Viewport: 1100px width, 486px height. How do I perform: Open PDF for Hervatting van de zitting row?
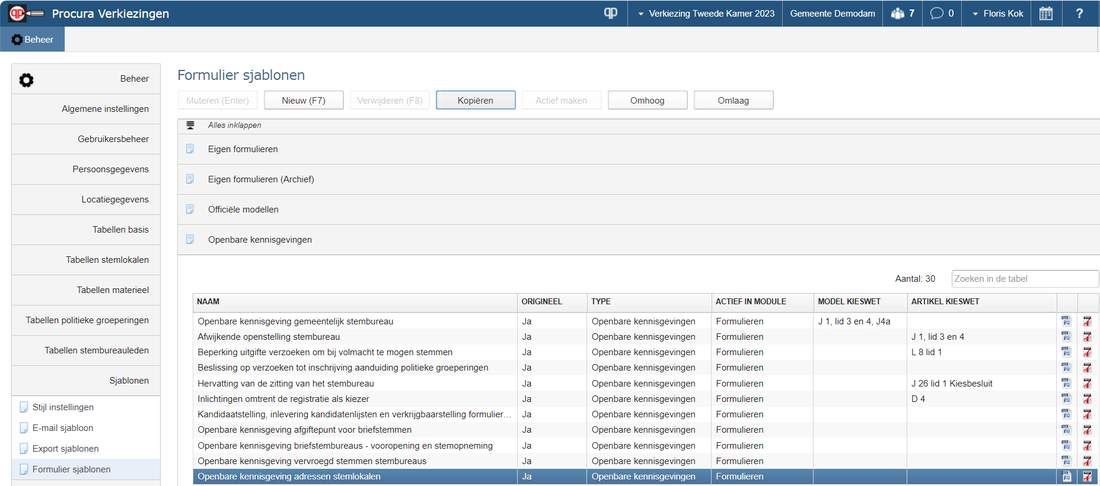pyautogui.click(x=1087, y=383)
